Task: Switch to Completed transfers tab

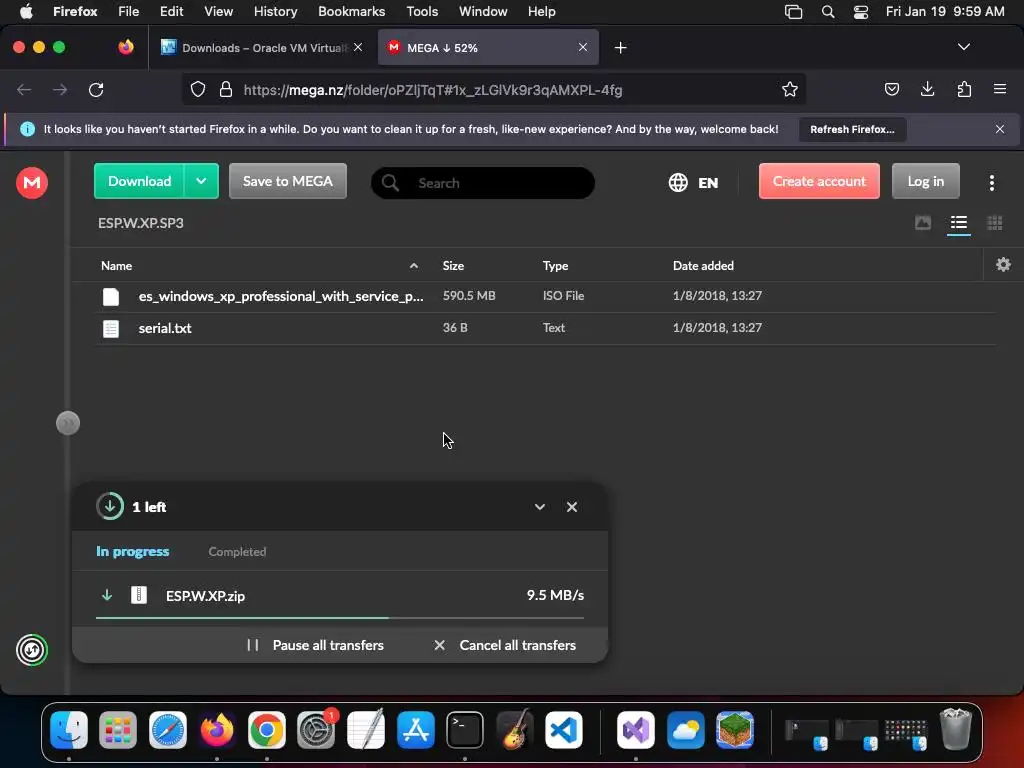Action: [x=237, y=552]
